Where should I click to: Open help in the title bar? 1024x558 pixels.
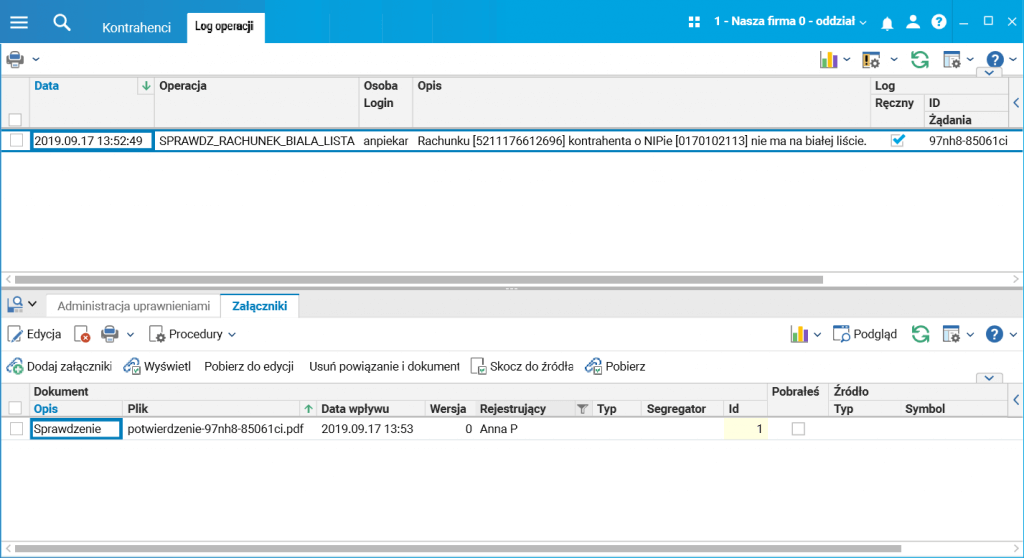click(939, 22)
